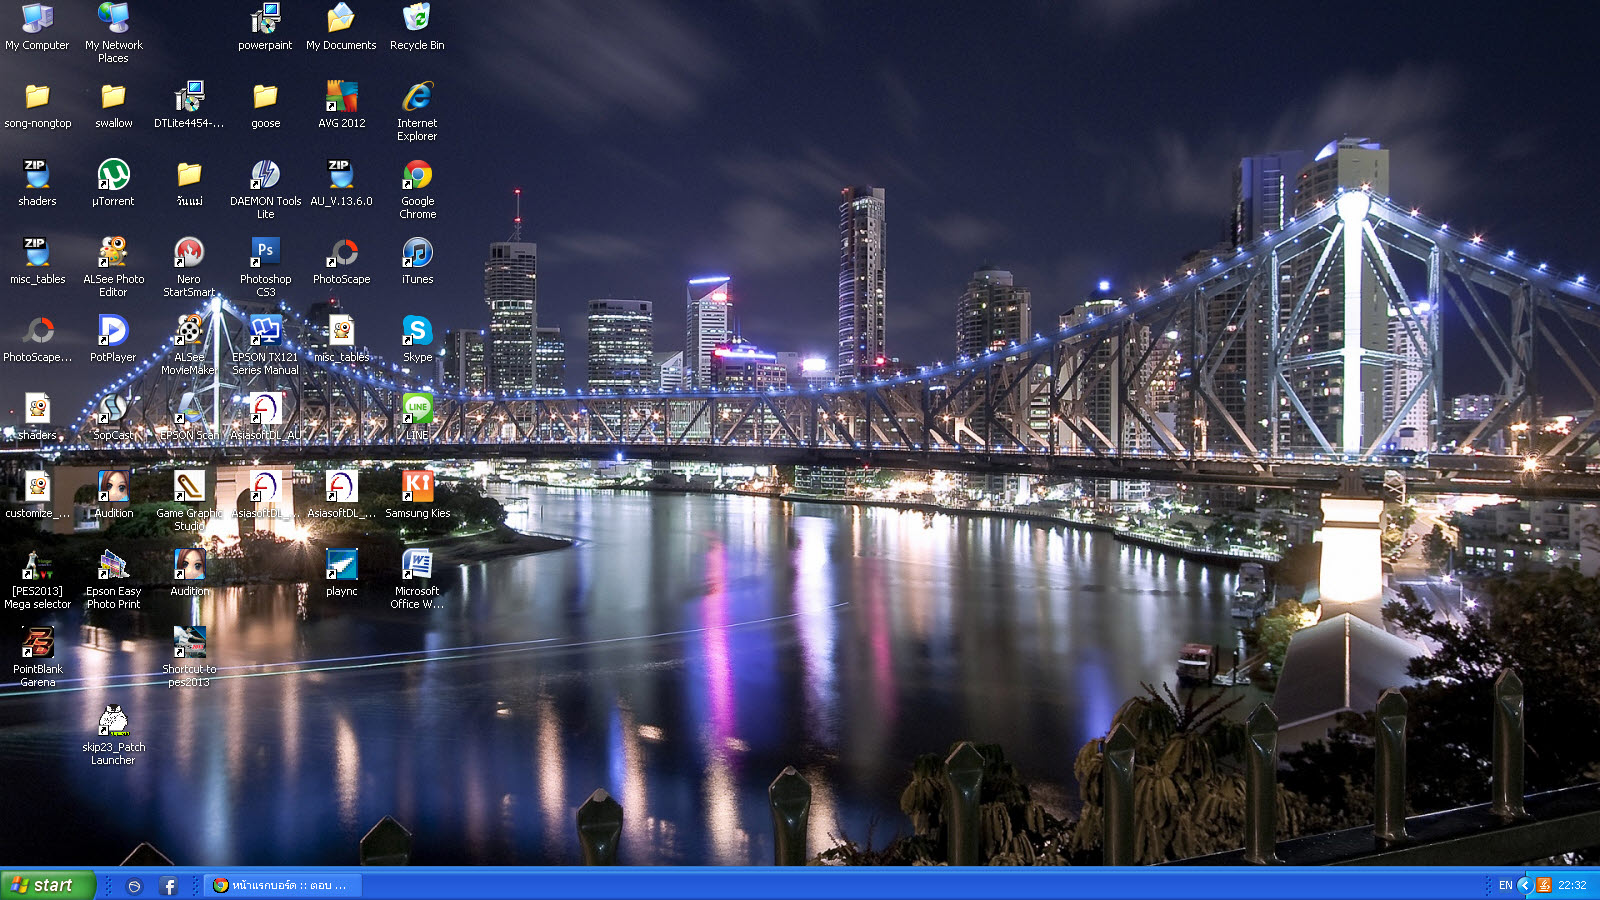The image size is (1600, 900).
Task: Click the taskbar clock showing 22:32
Action: pos(1572,886)
